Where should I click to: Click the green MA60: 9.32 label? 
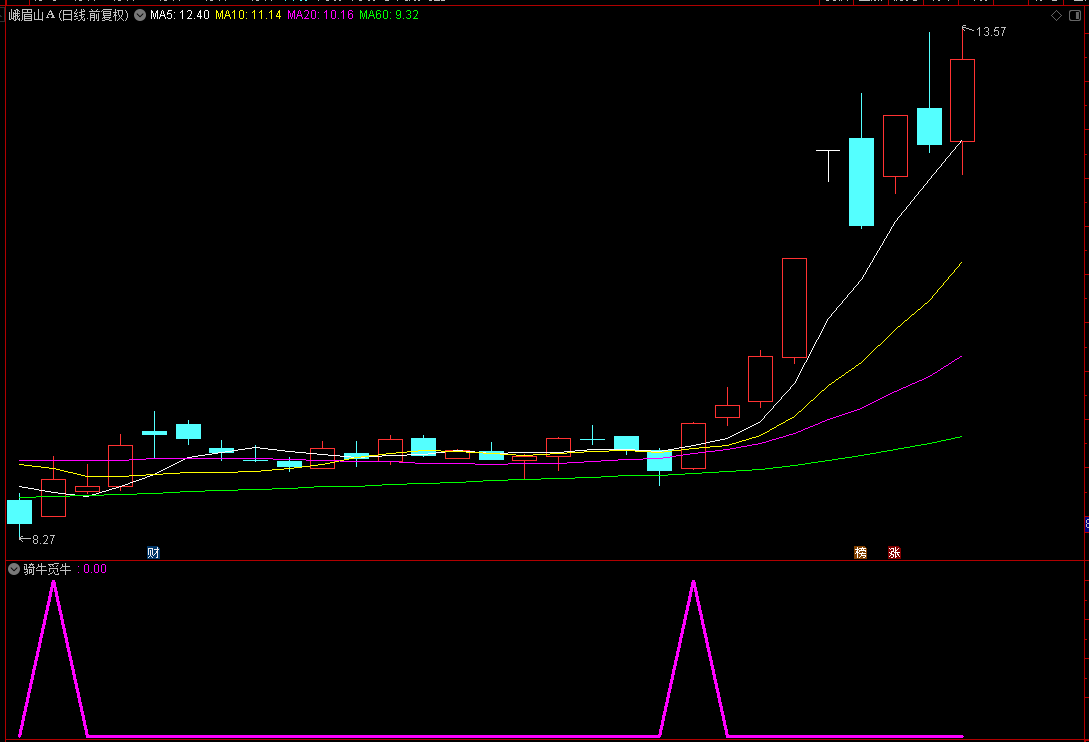[x=389, y=15]
